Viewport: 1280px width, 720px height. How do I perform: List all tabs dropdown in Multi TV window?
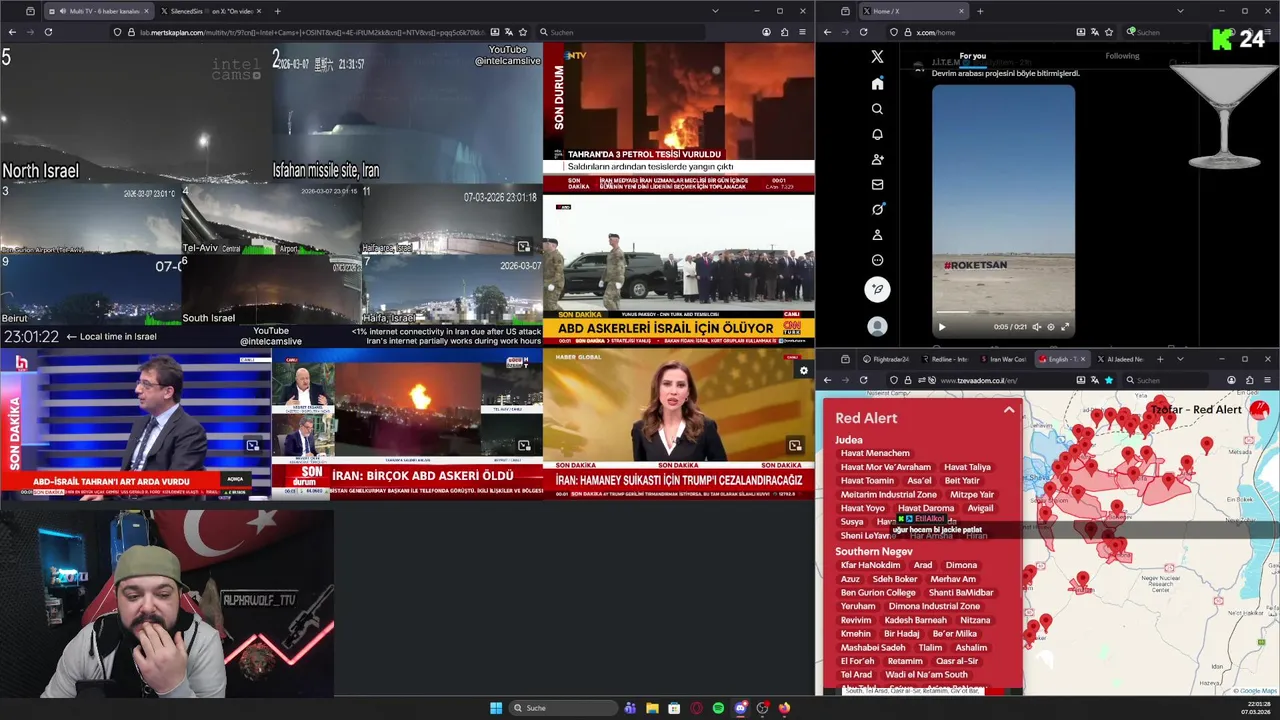[715, 11]
